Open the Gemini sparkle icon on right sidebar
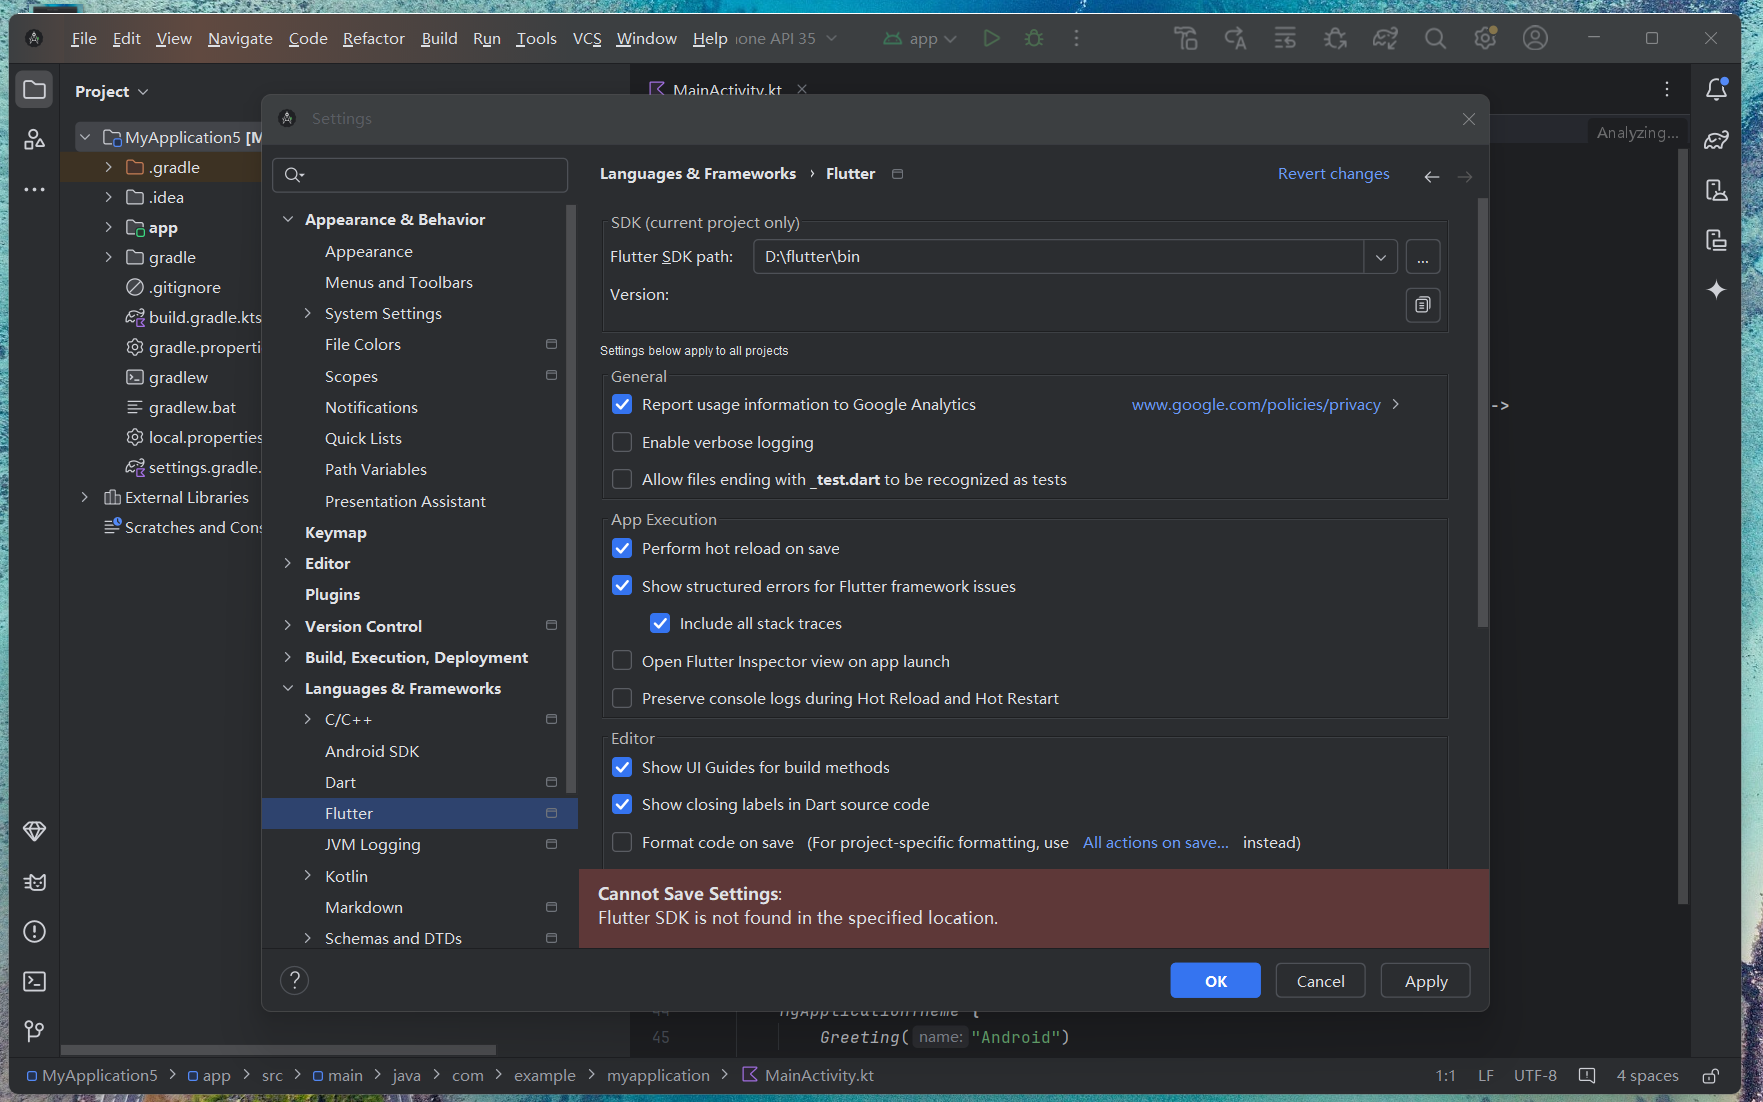 (1717, 290)
